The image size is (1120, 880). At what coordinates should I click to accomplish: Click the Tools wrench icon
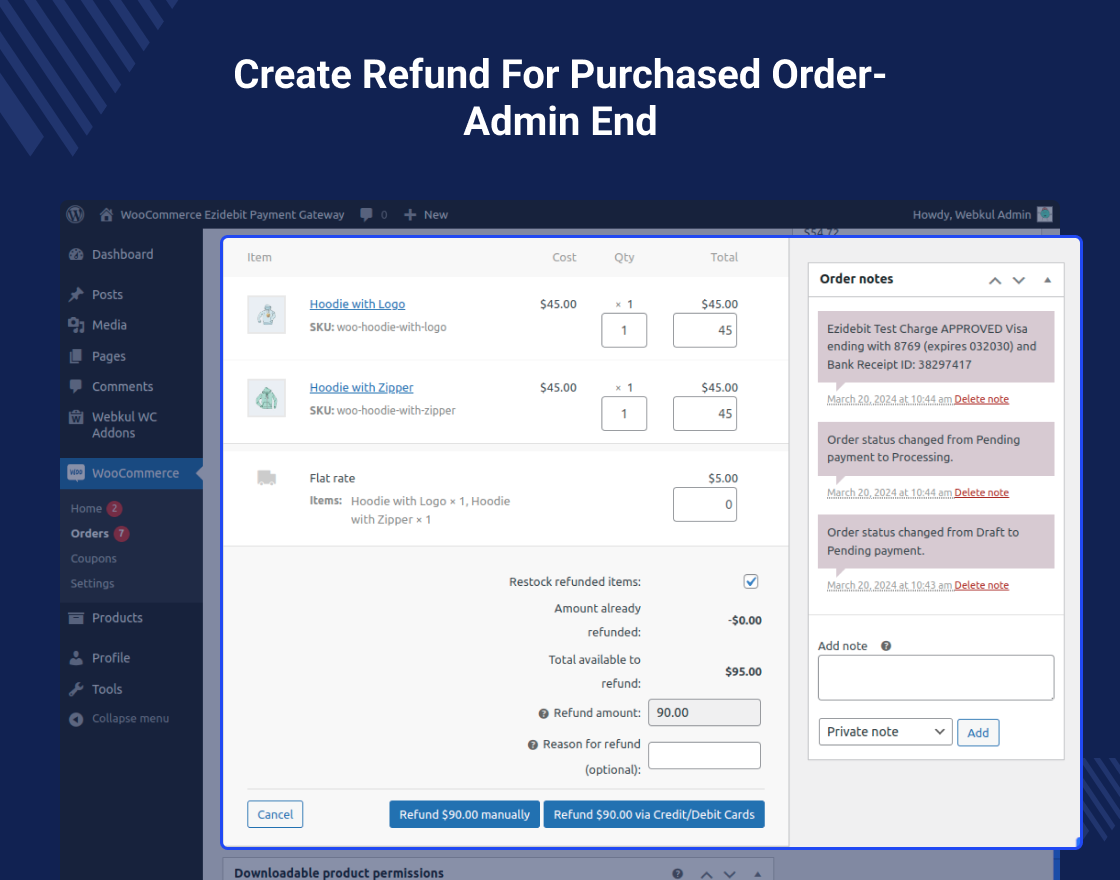tap(76, 689)
